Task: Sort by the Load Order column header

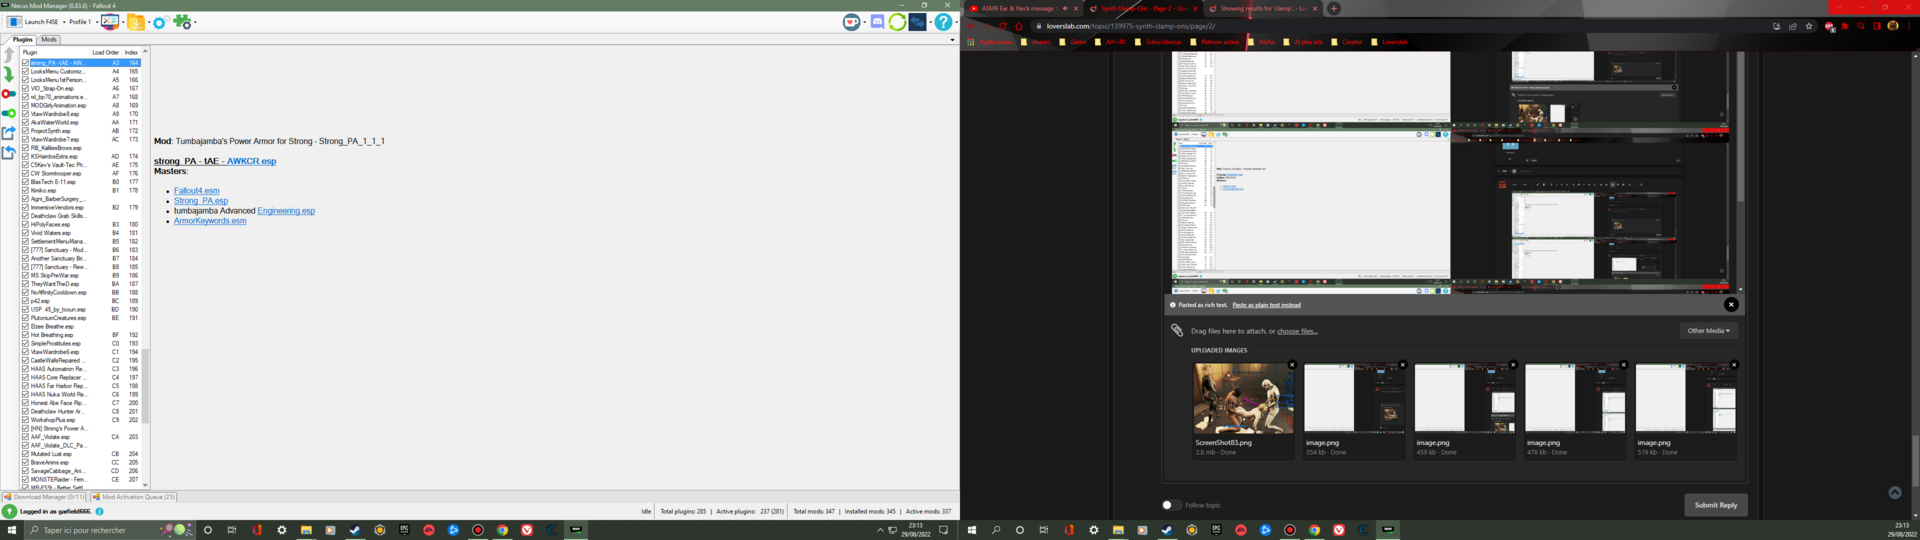Action: 105,52
